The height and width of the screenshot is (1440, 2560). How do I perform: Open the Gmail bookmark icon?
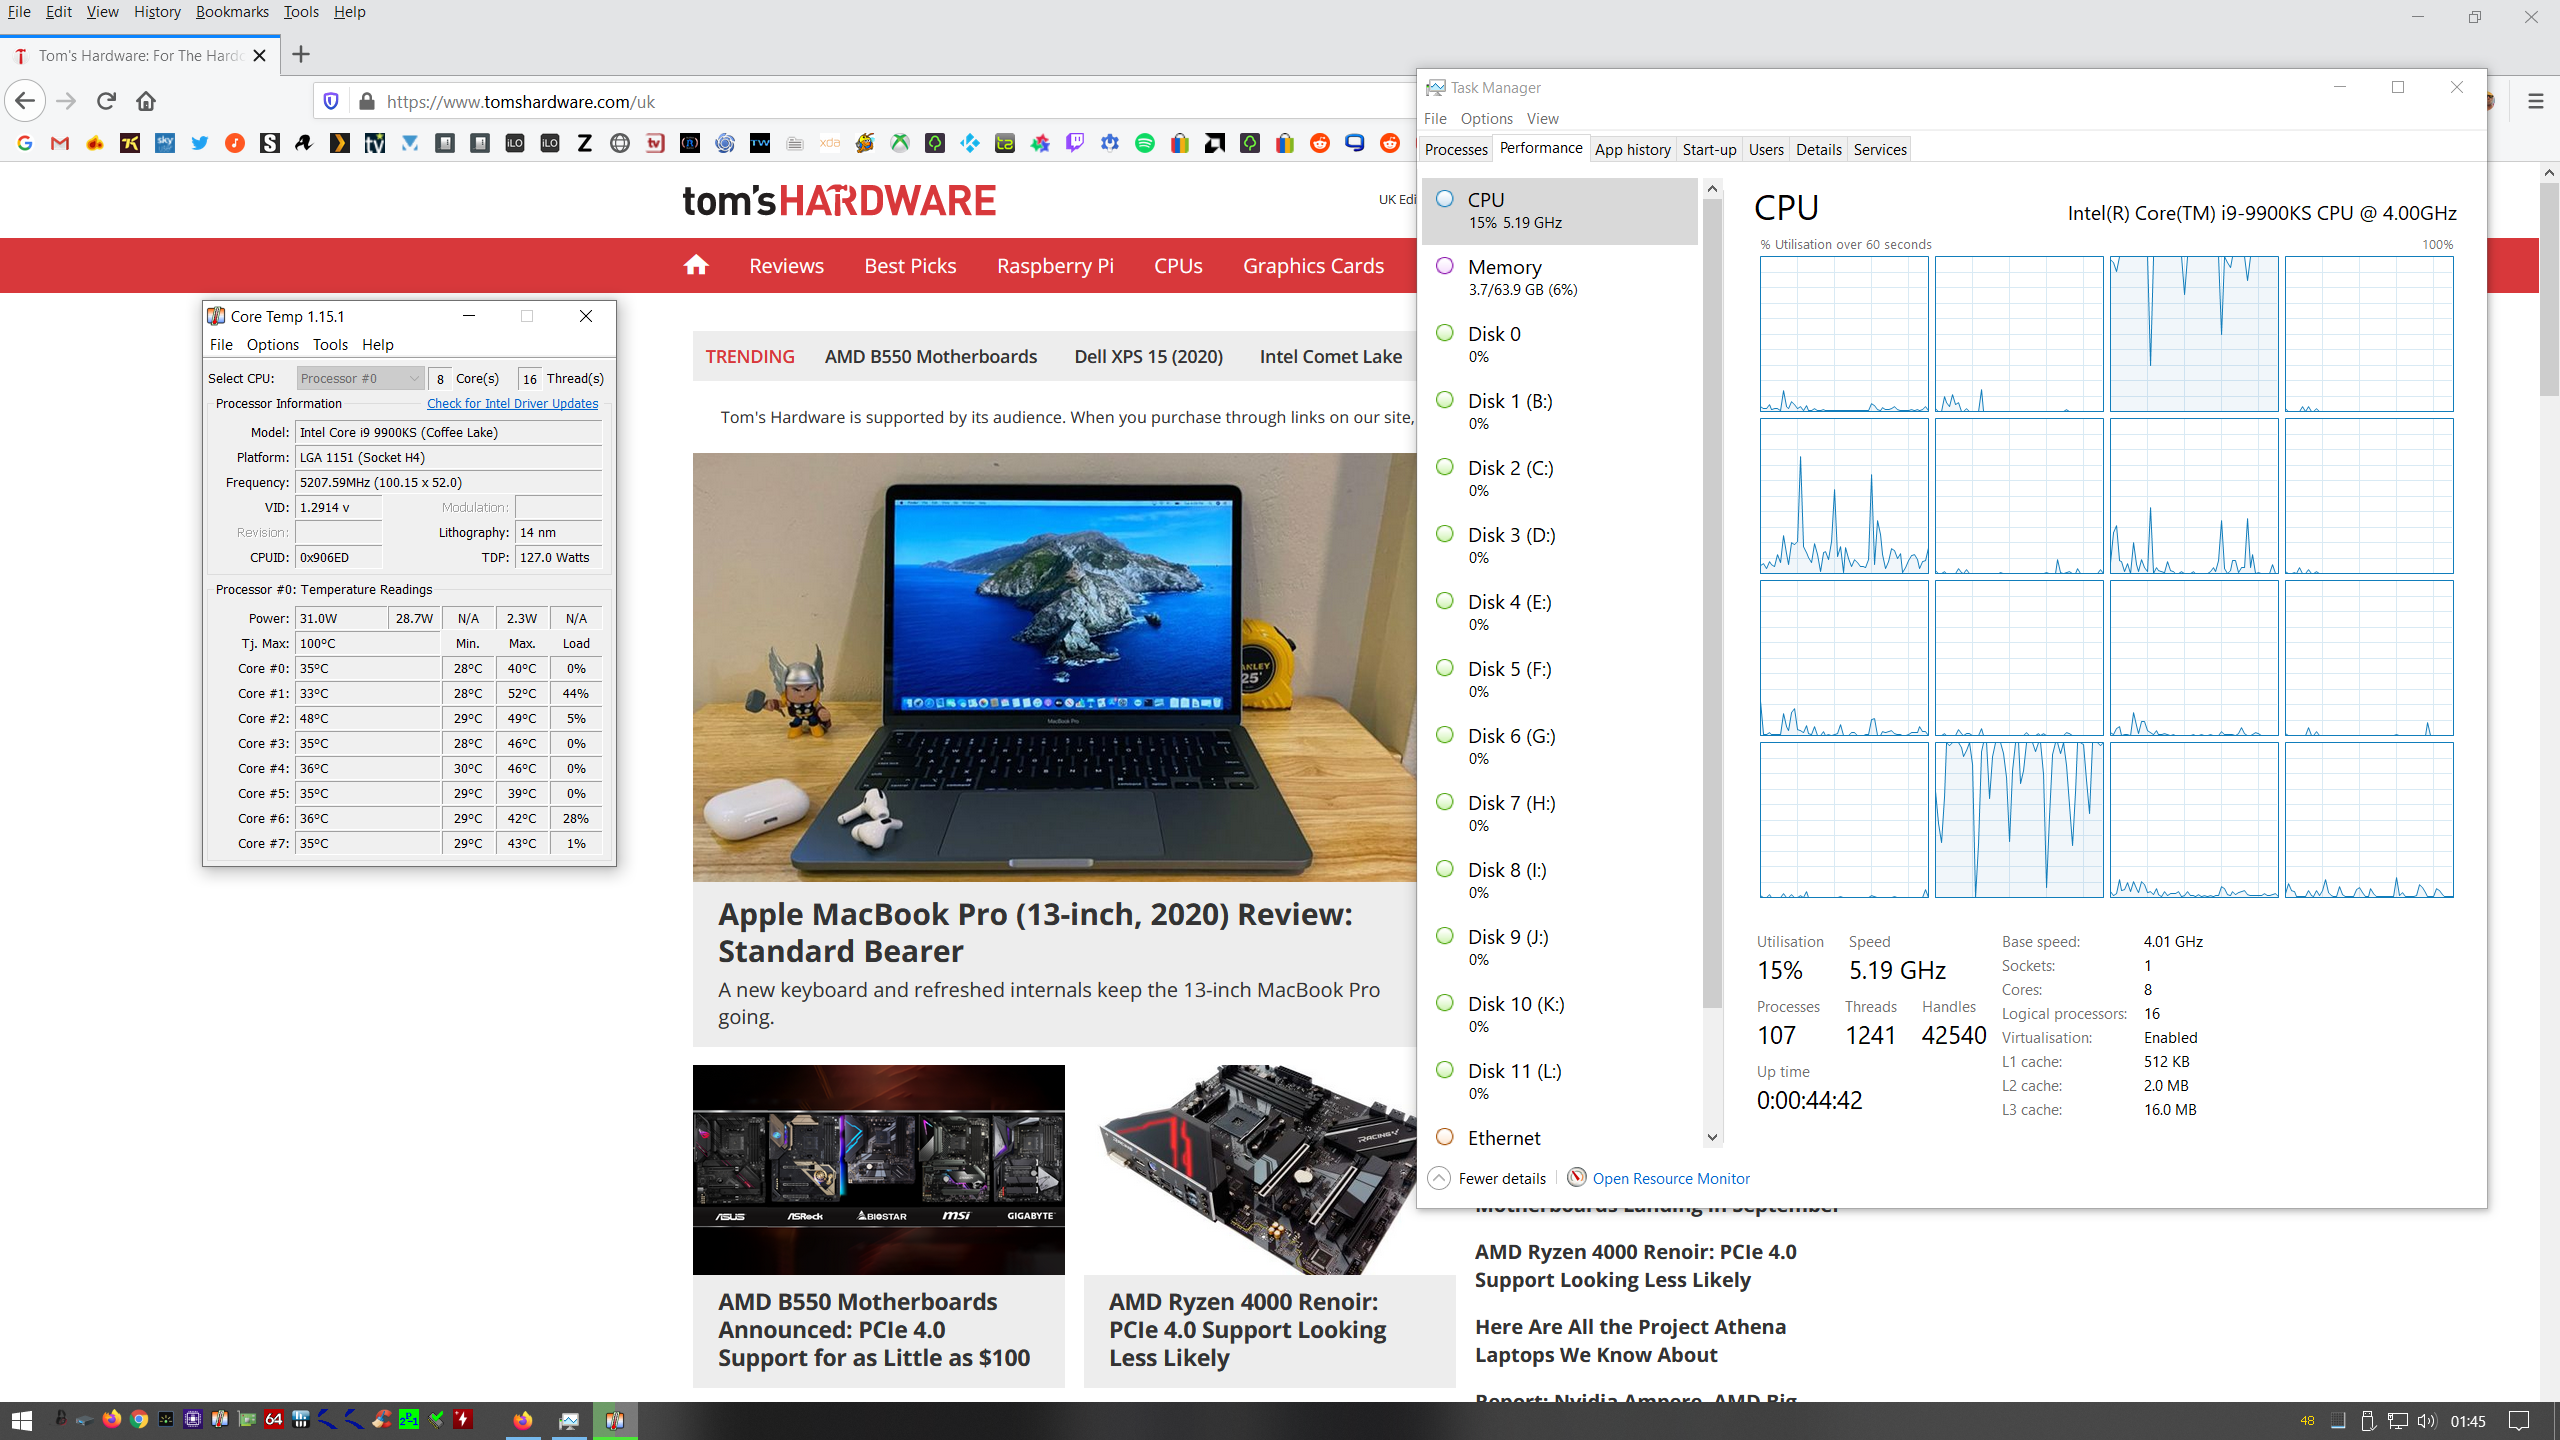coord(60,143)
